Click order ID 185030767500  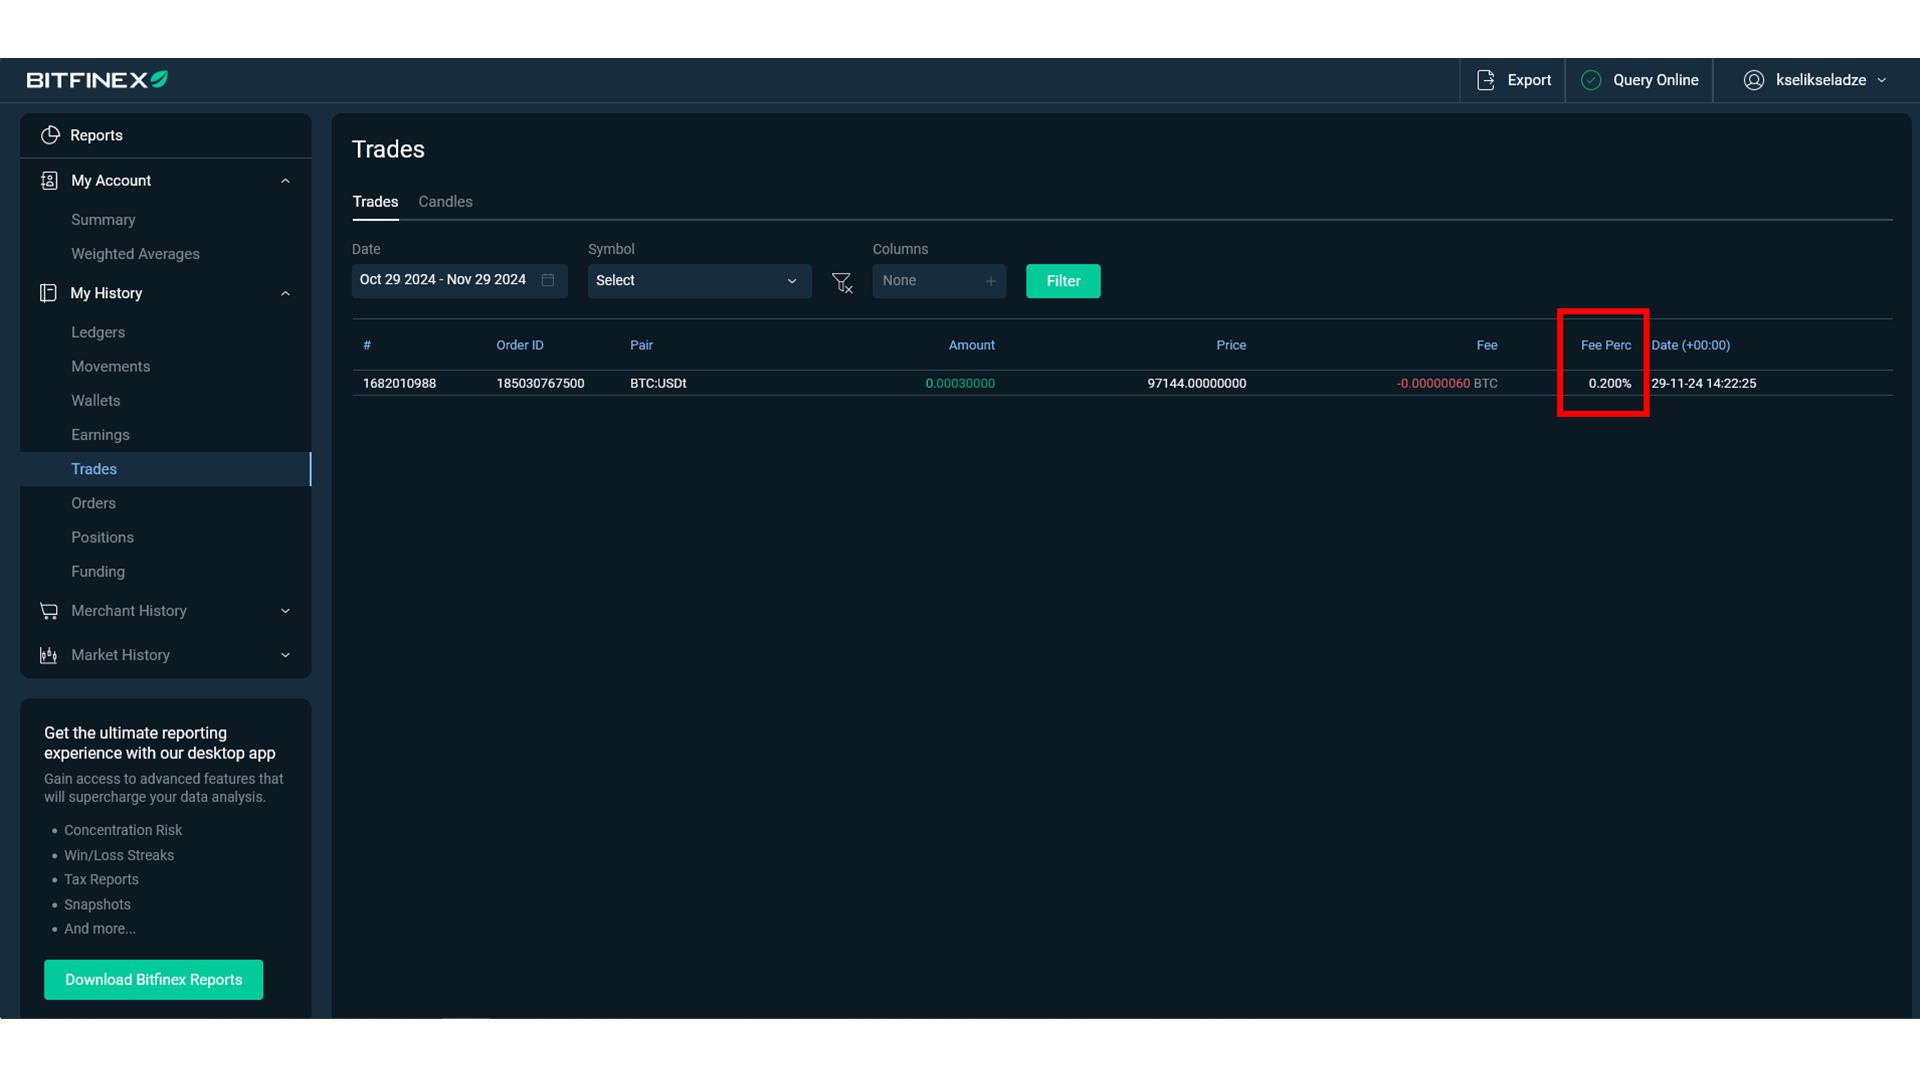click(x=540, y=383)
